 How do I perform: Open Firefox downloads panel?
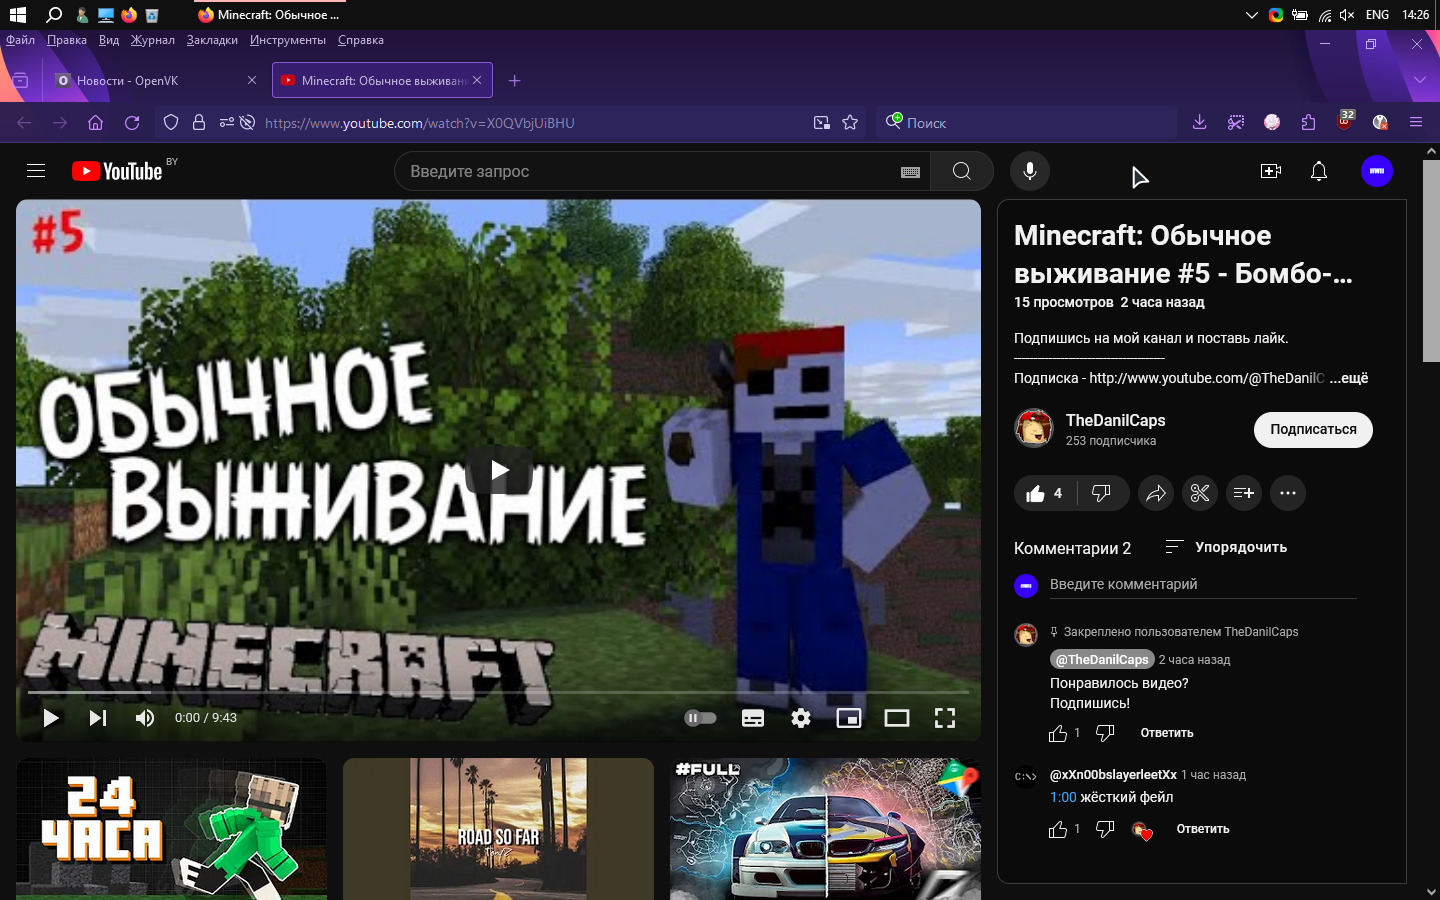(x=1200, y=123)
